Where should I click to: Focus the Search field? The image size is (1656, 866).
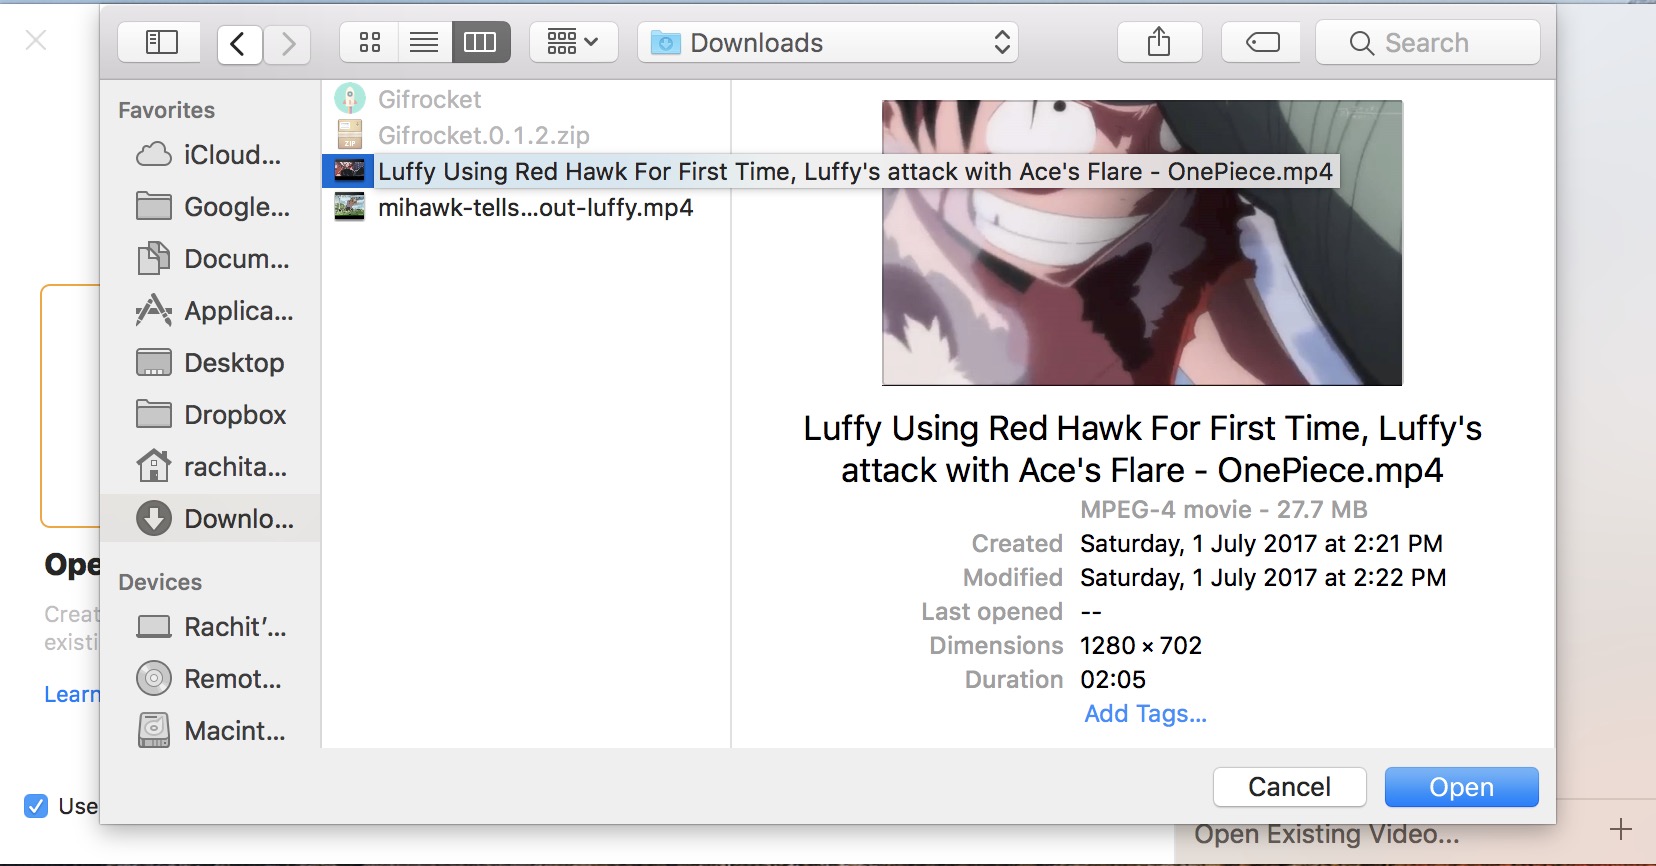tap(1428, 42)
